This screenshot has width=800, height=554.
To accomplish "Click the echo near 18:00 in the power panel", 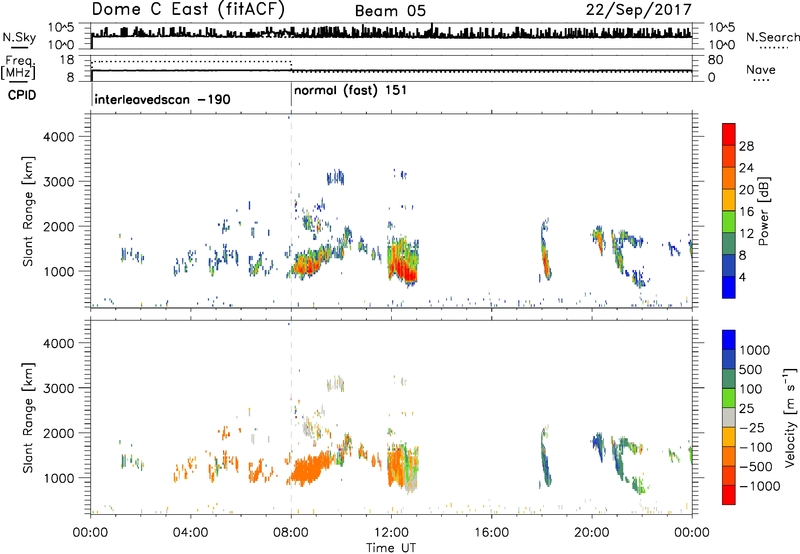I will (545, 250).
